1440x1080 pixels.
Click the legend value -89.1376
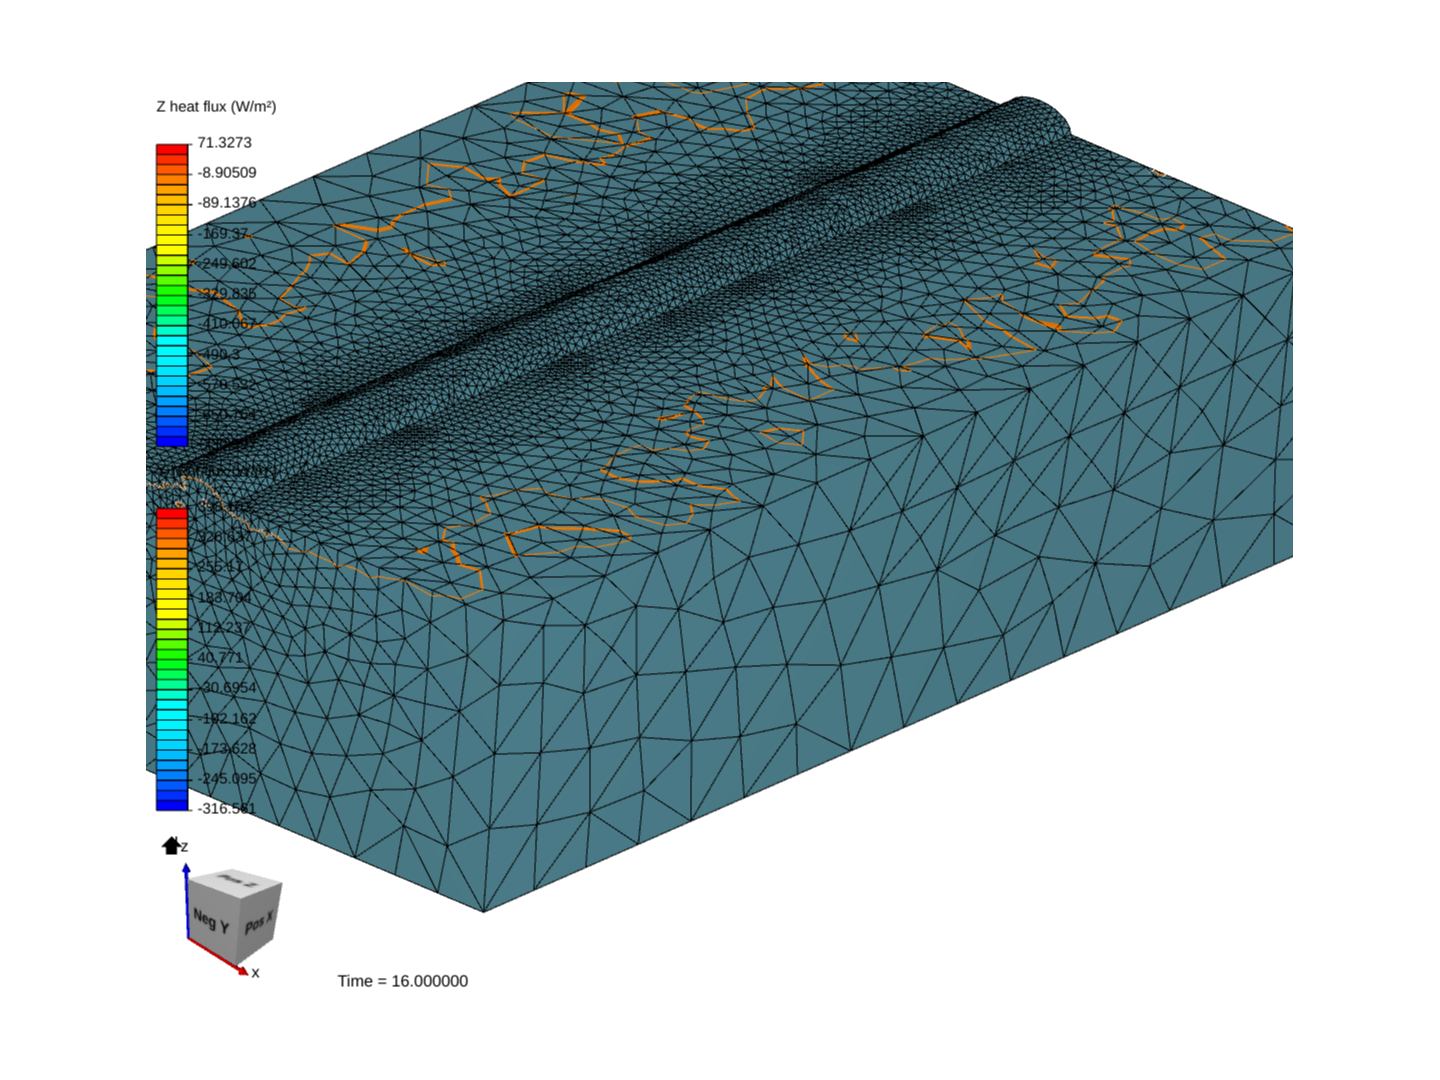coord(227,202)
